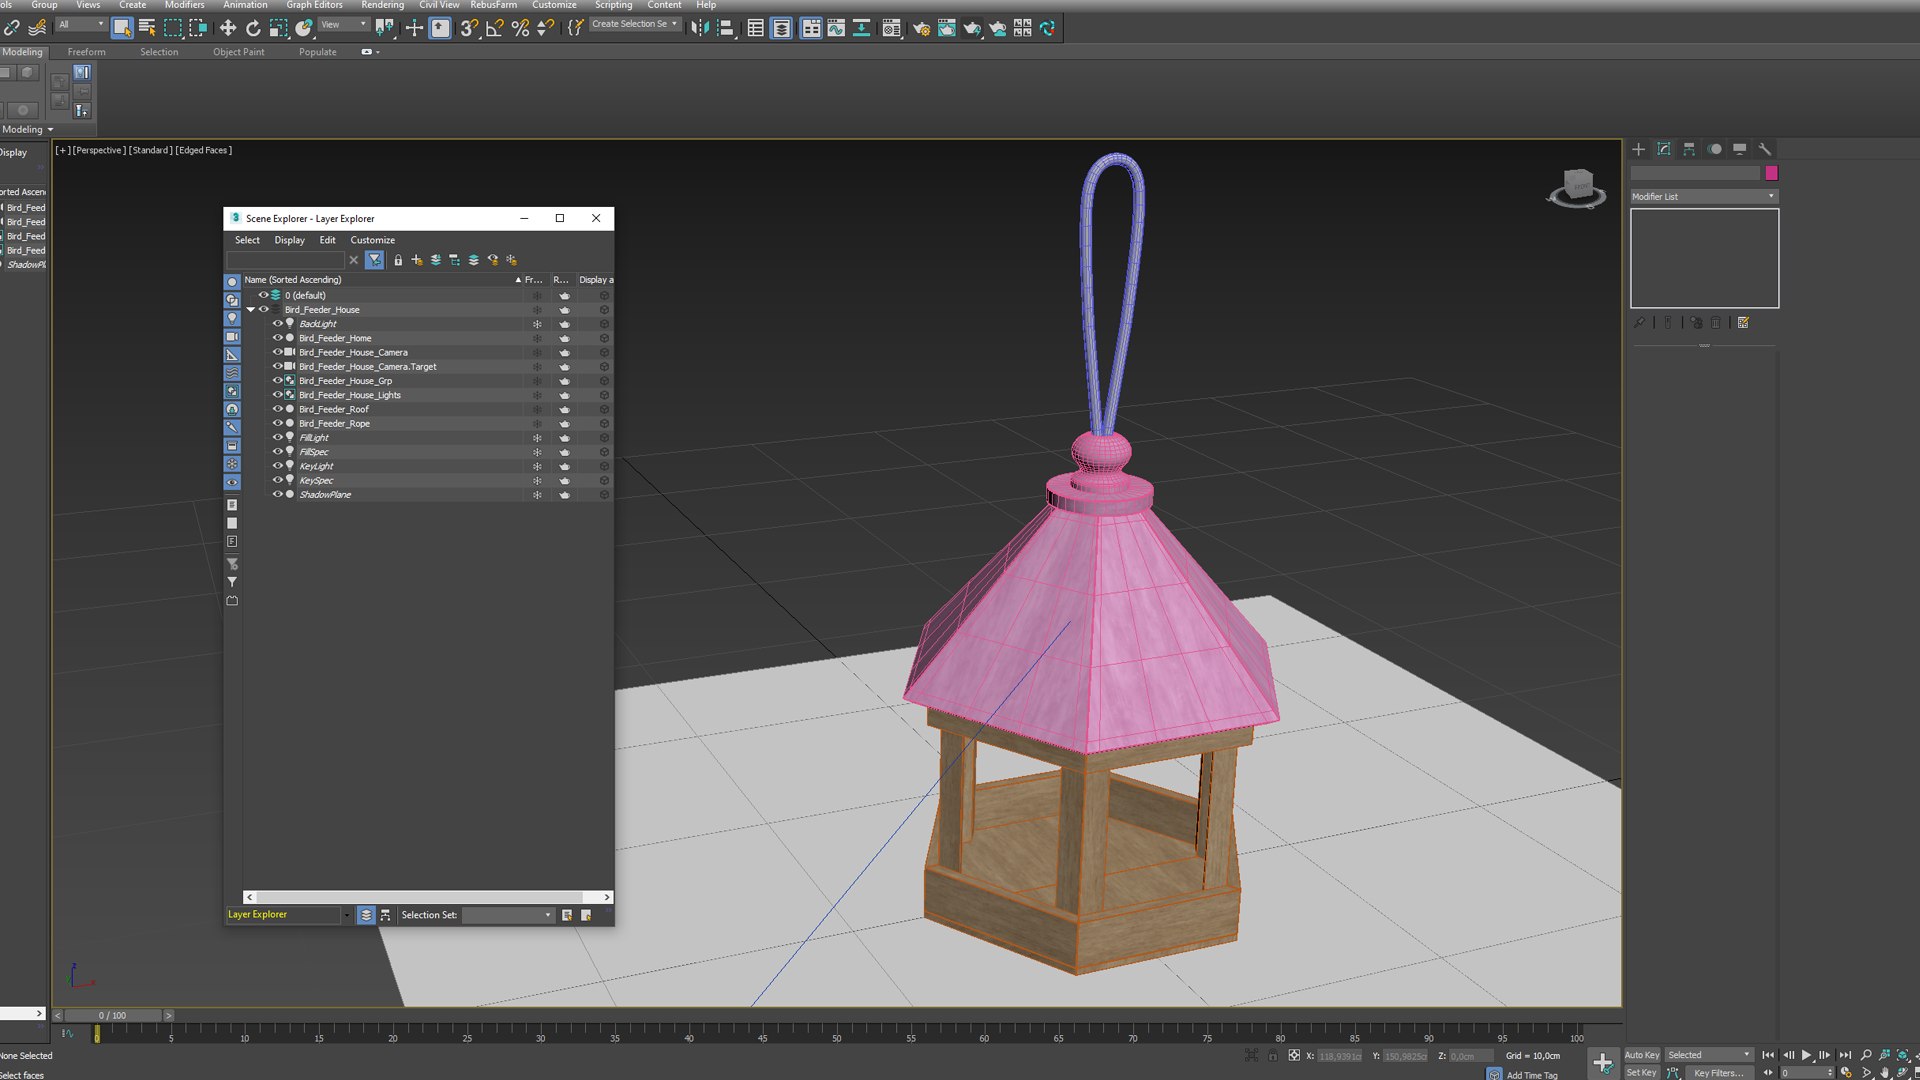
Task: Open the Rendering menu
Action: click(382, 5)
